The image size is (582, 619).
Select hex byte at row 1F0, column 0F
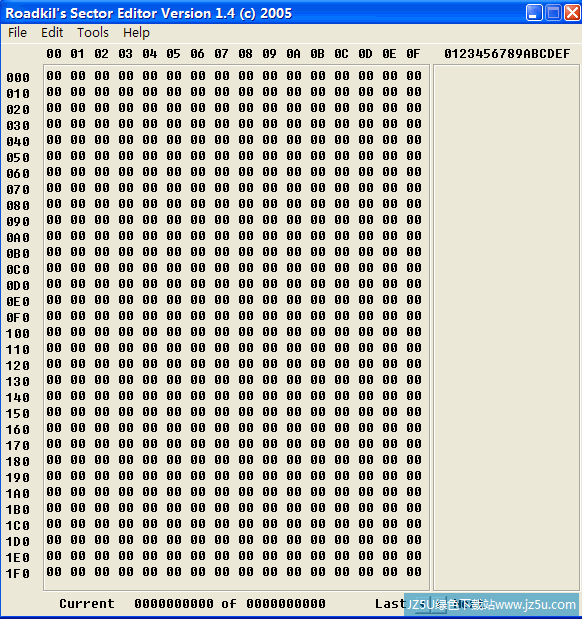[414, 572]
